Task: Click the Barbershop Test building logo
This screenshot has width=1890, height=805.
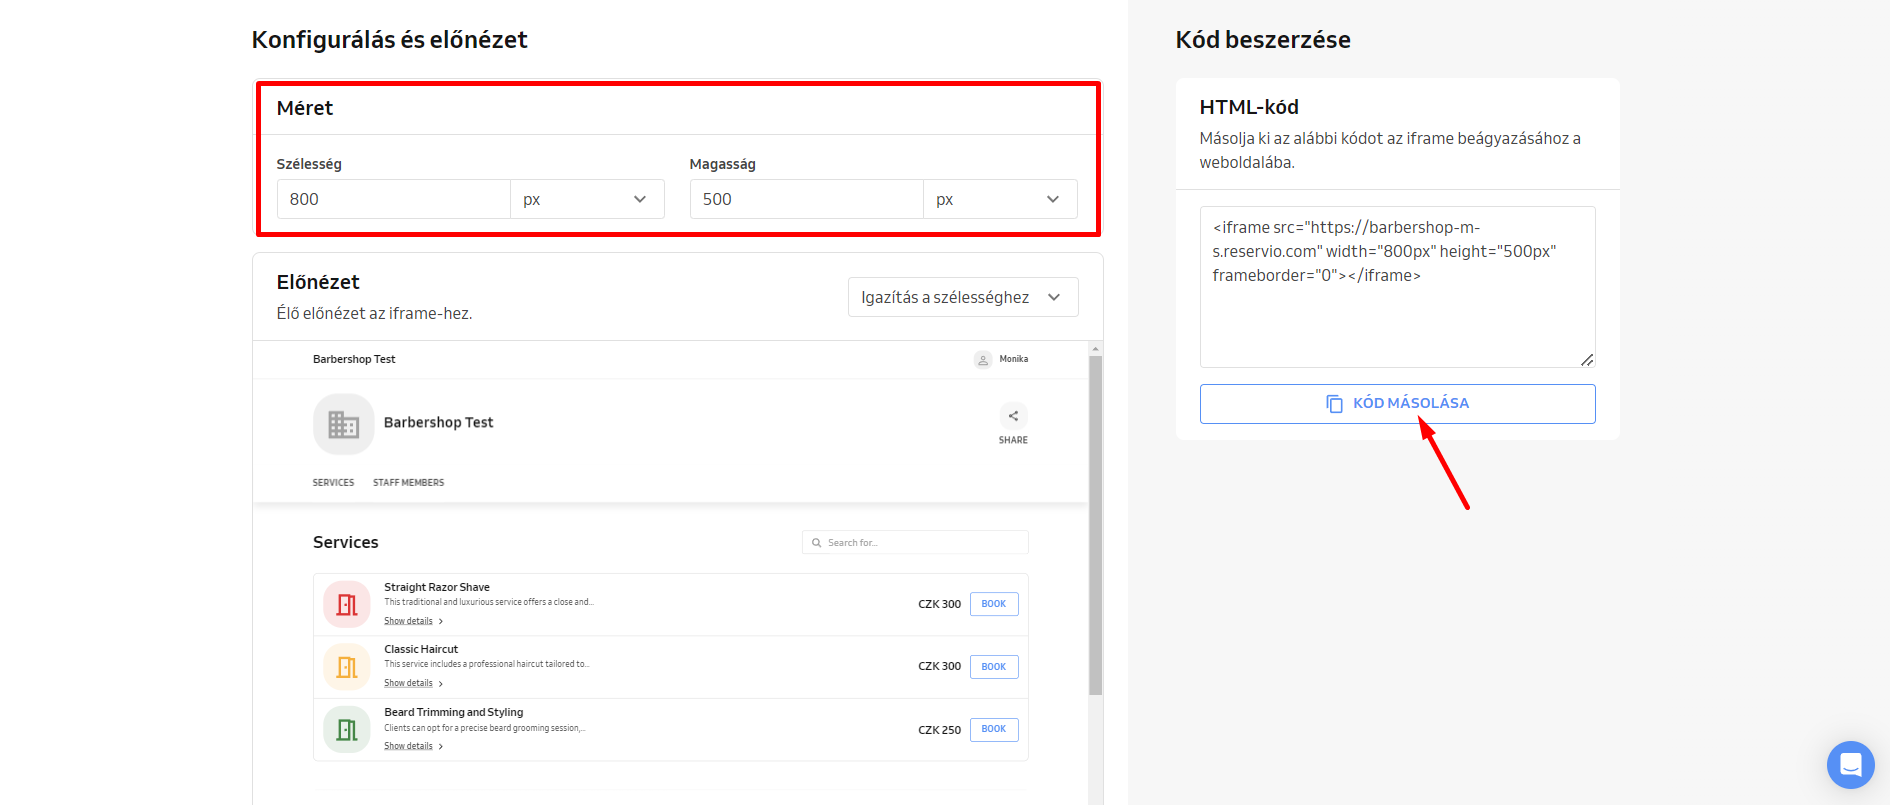Action: (x=343, y=424)
